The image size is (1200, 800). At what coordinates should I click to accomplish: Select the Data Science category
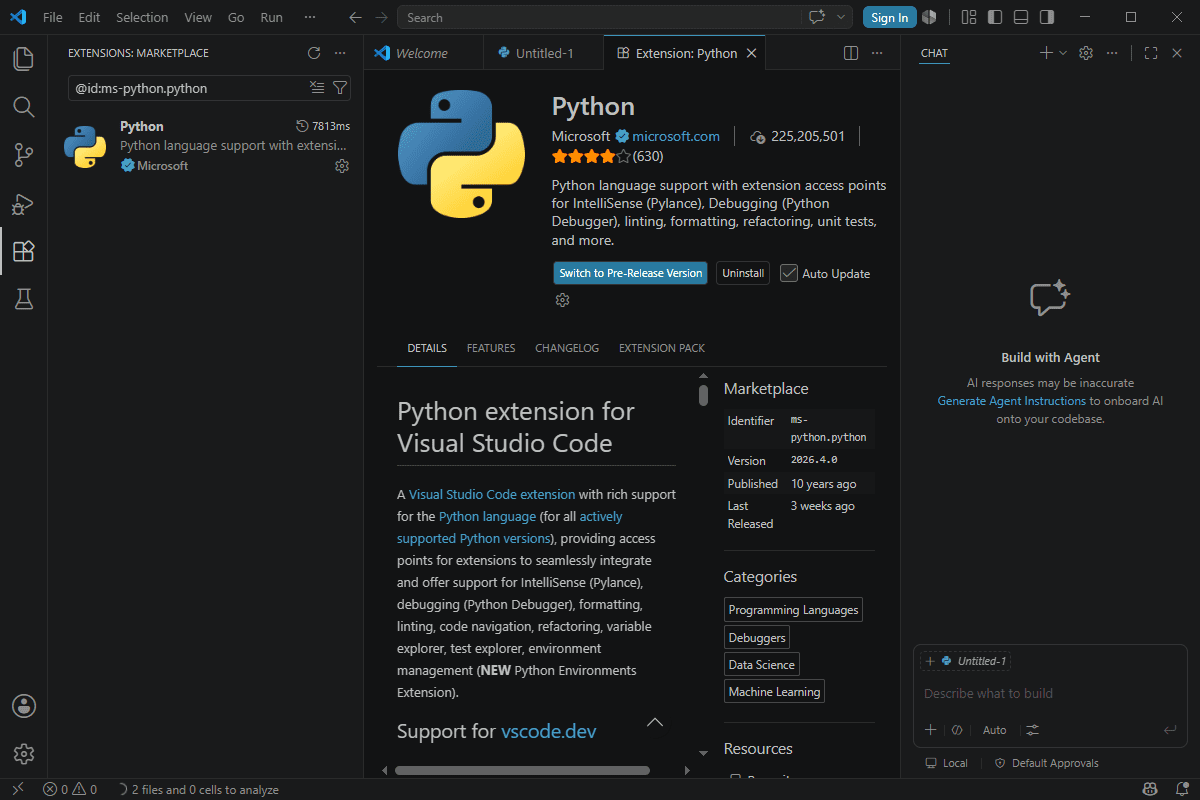click(762, 664)
